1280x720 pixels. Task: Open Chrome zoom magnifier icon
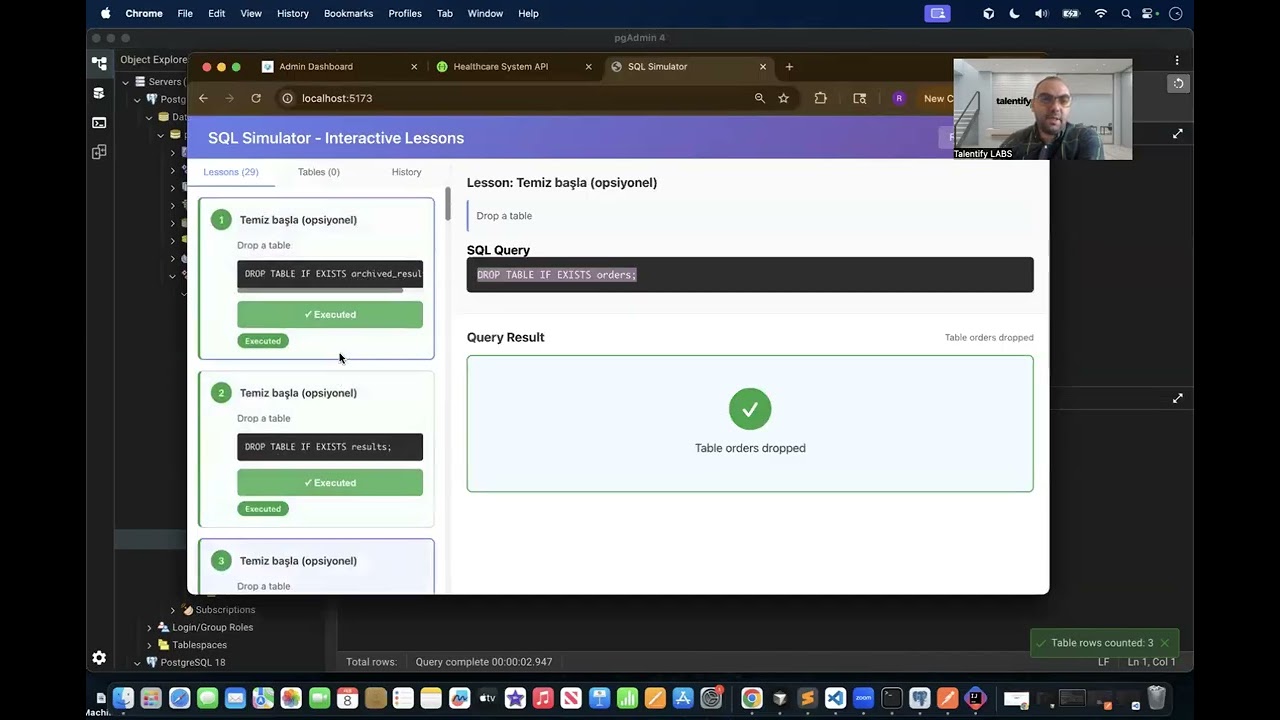coord(760,98)
